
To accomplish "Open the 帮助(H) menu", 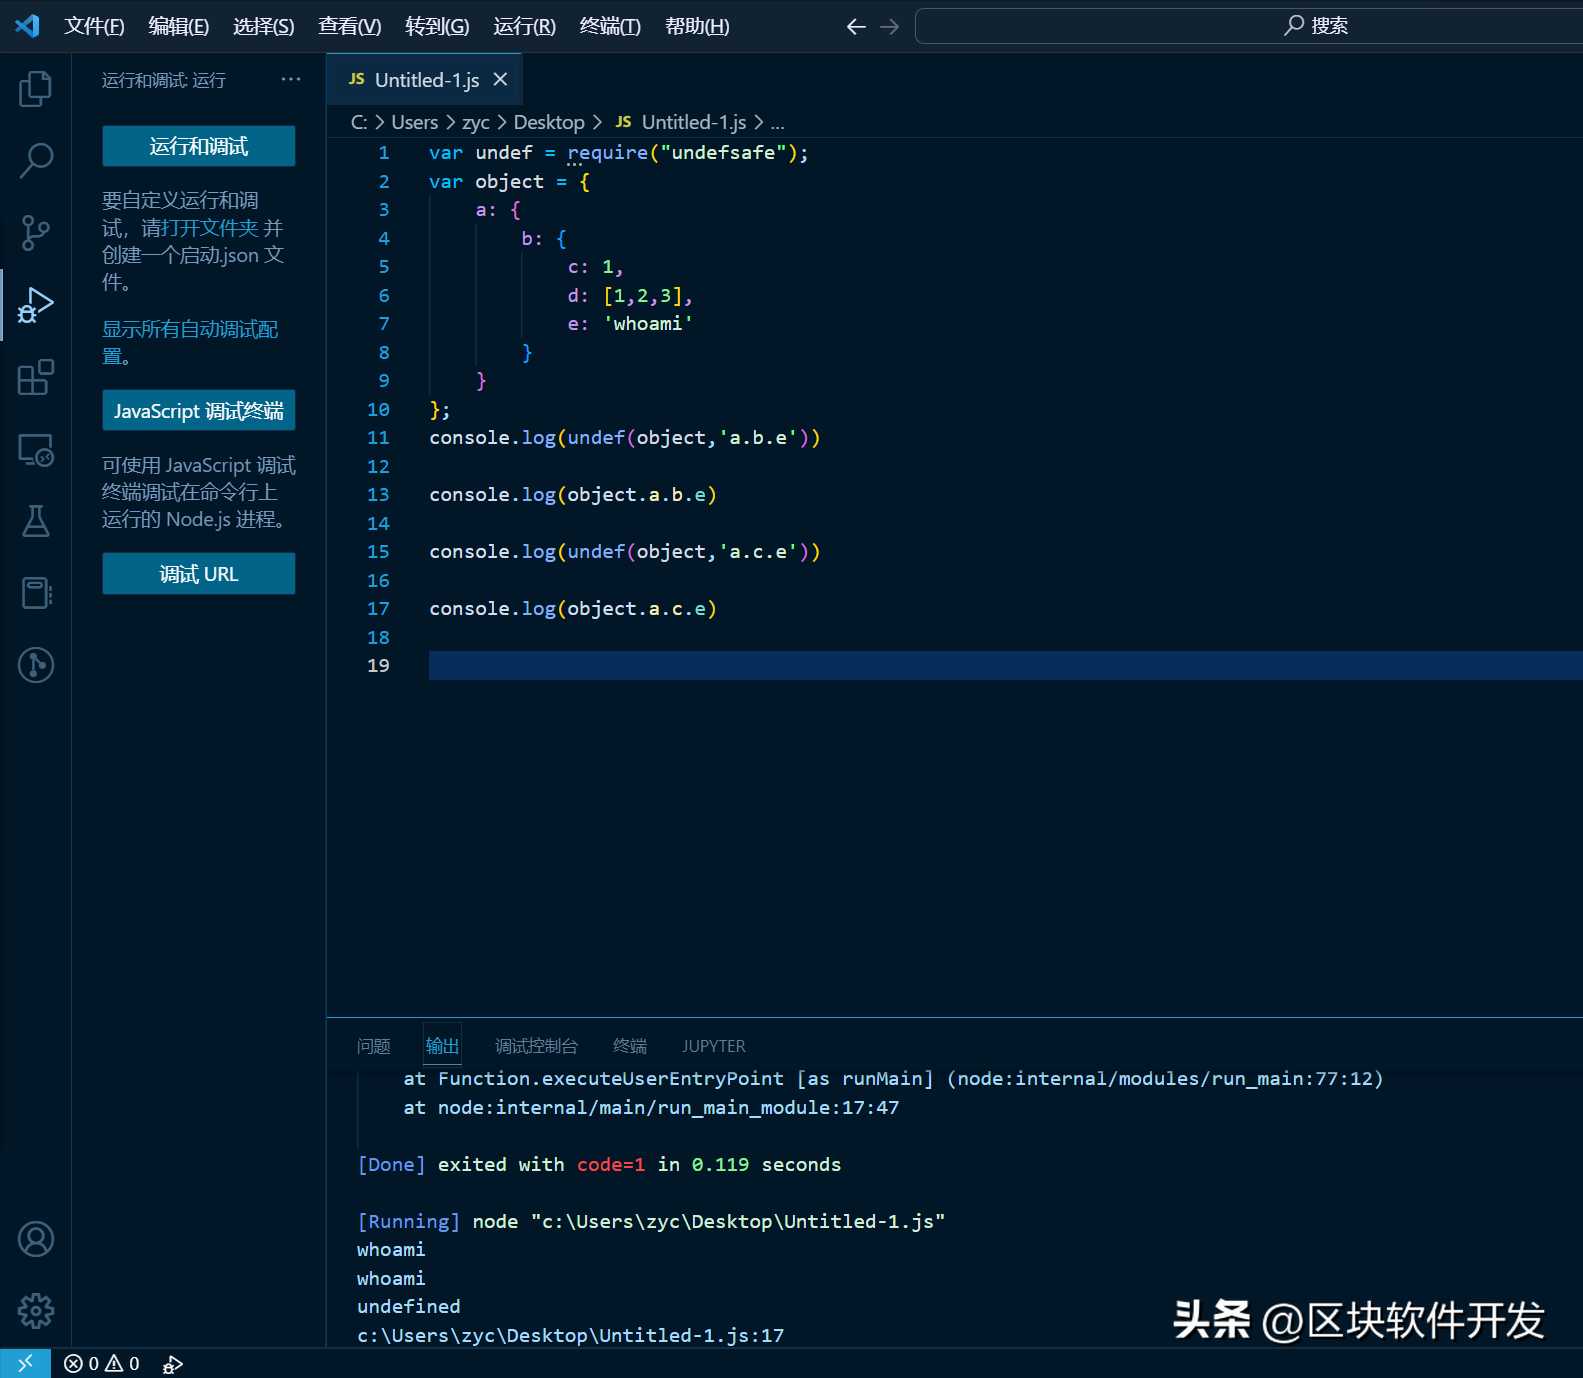I will click(697, 27).
